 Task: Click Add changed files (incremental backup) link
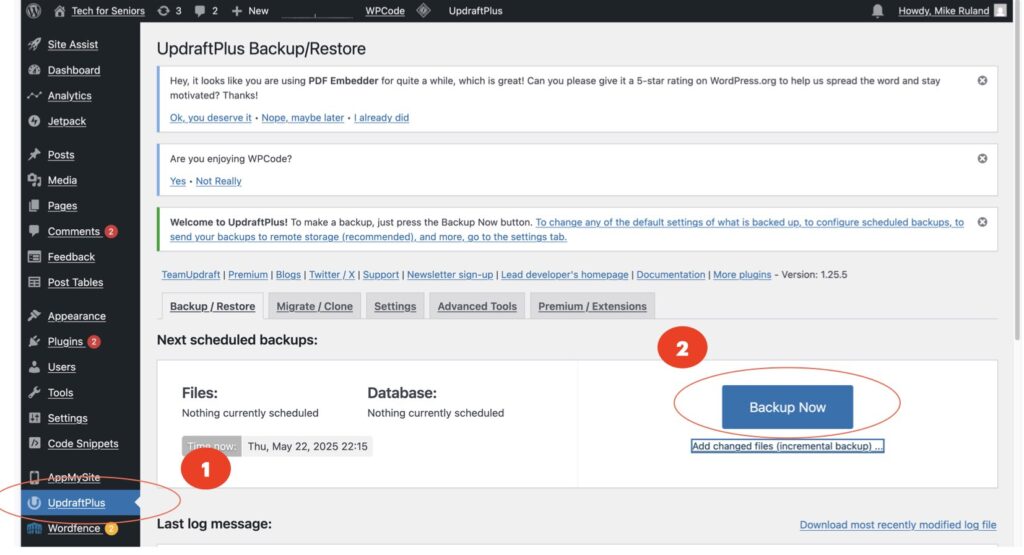787,446
